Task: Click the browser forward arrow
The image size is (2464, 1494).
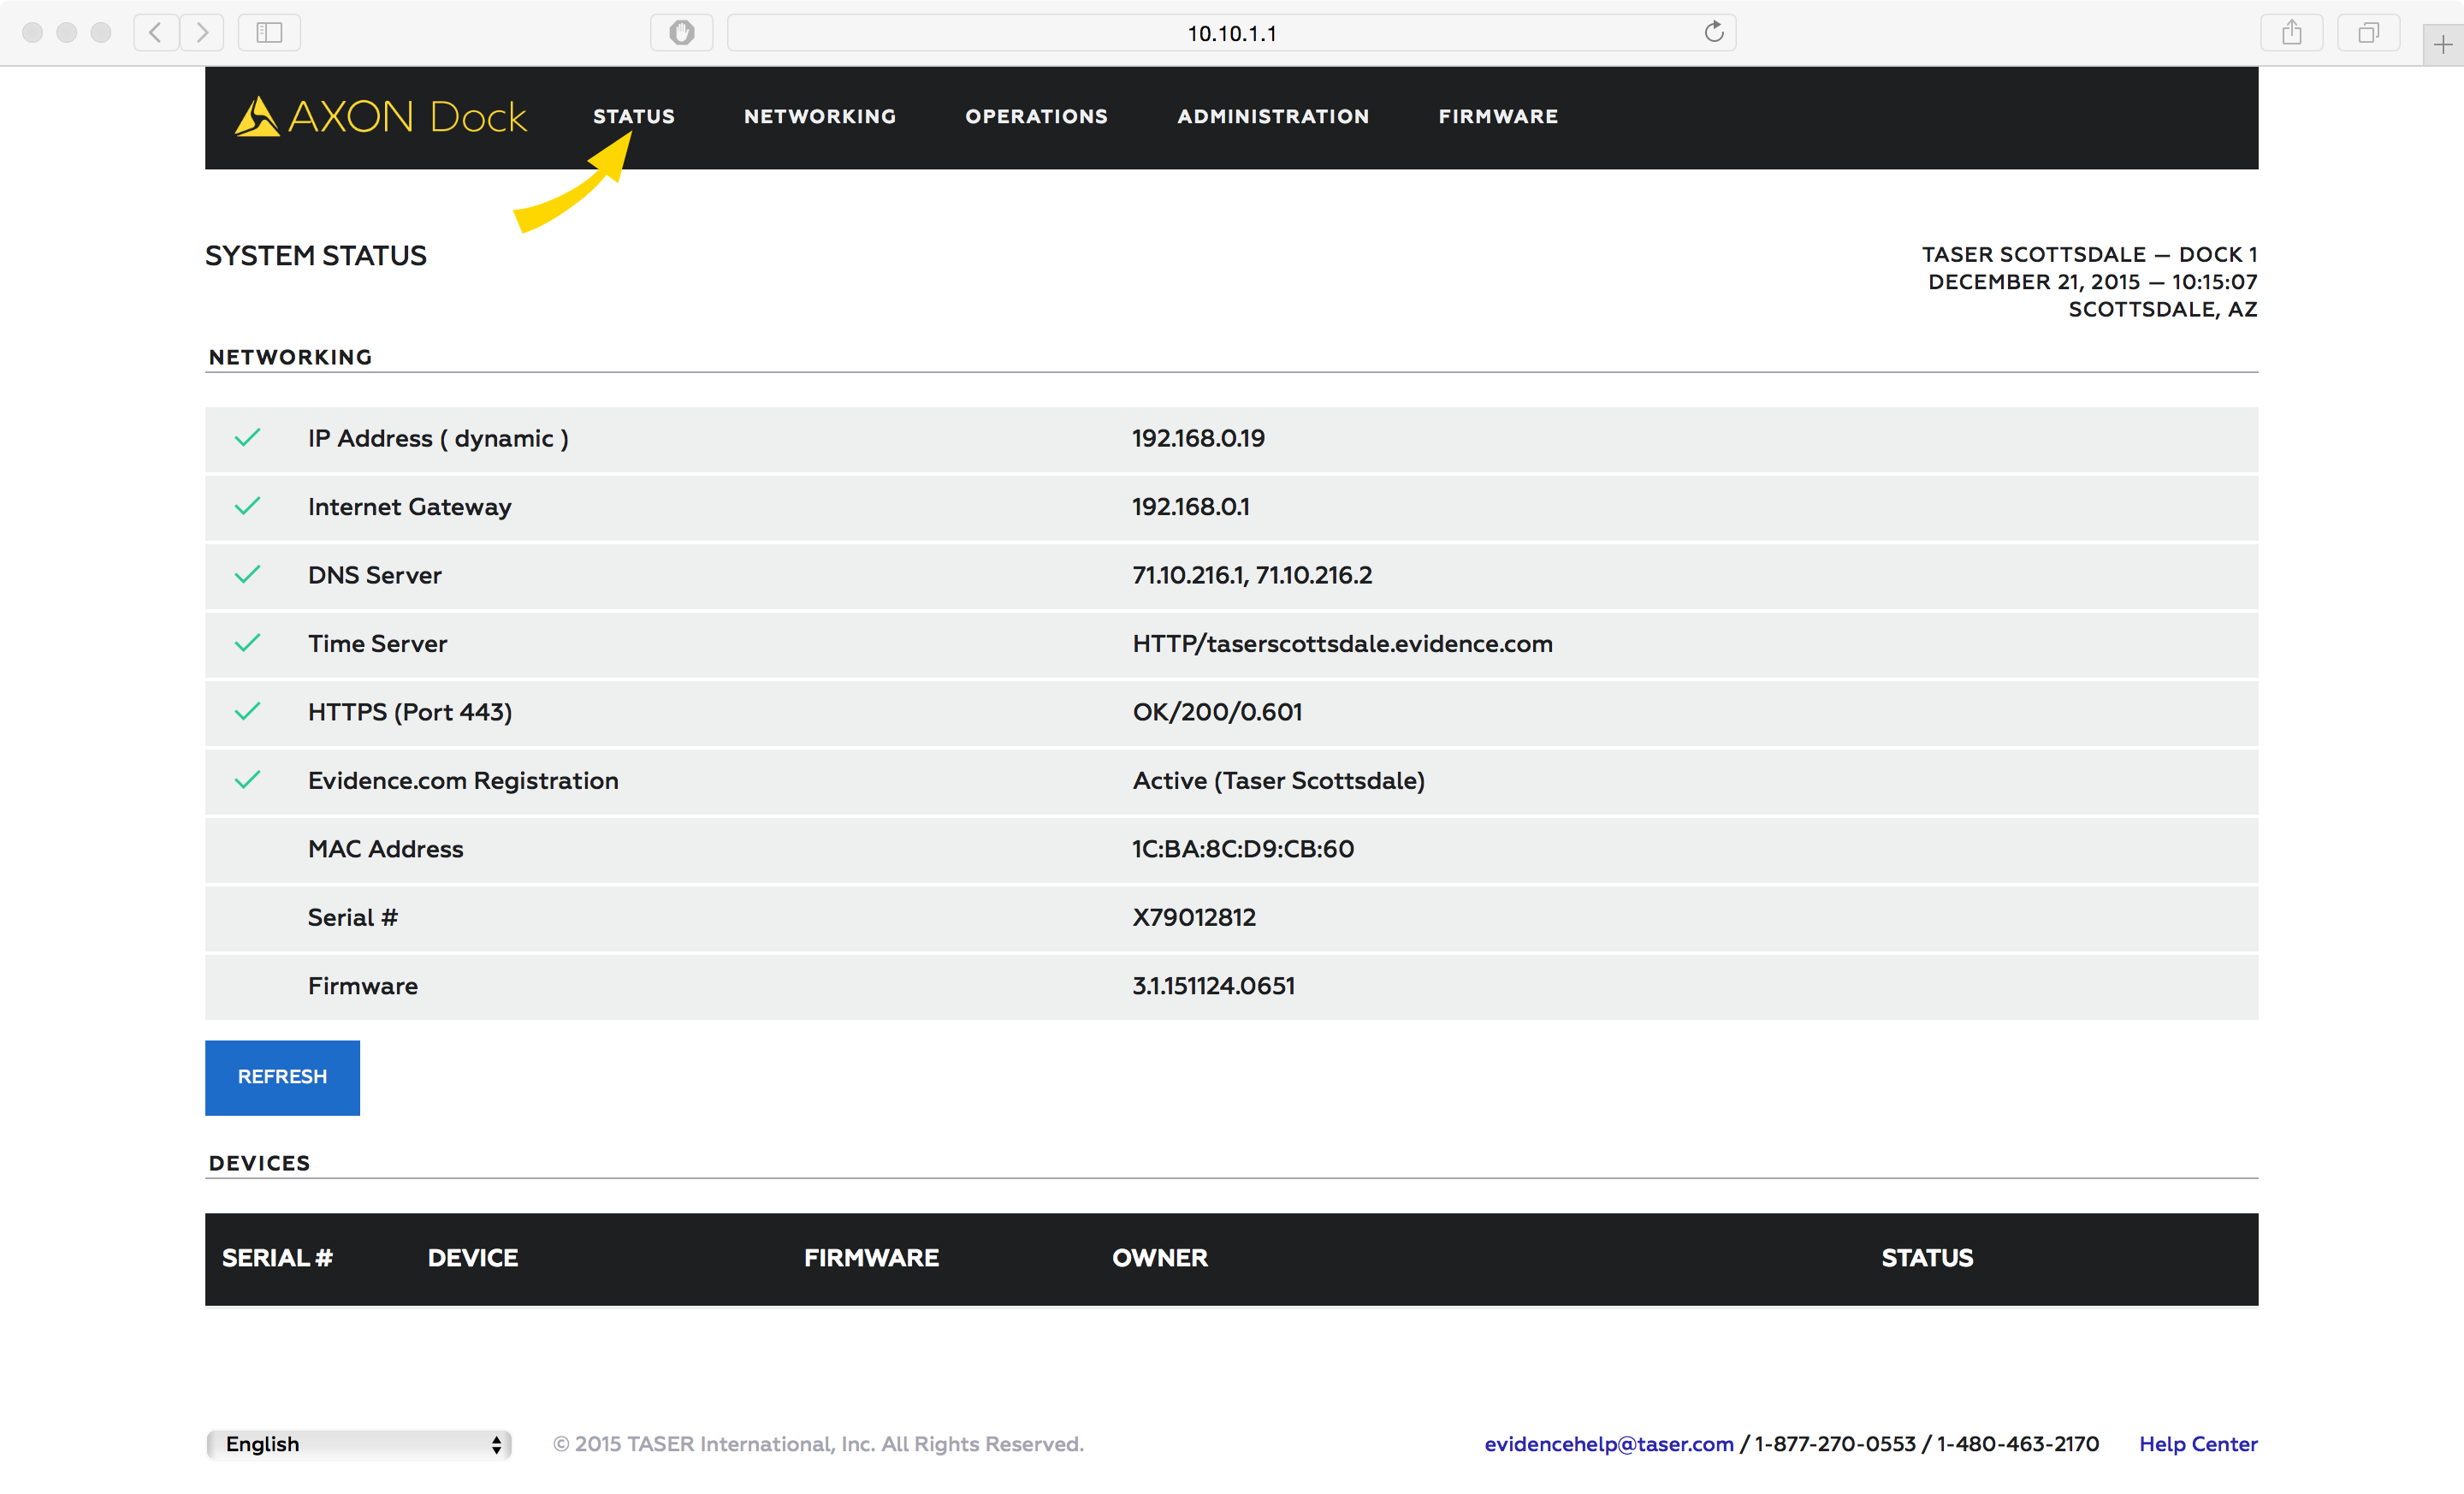Action: tap(202, 33)
